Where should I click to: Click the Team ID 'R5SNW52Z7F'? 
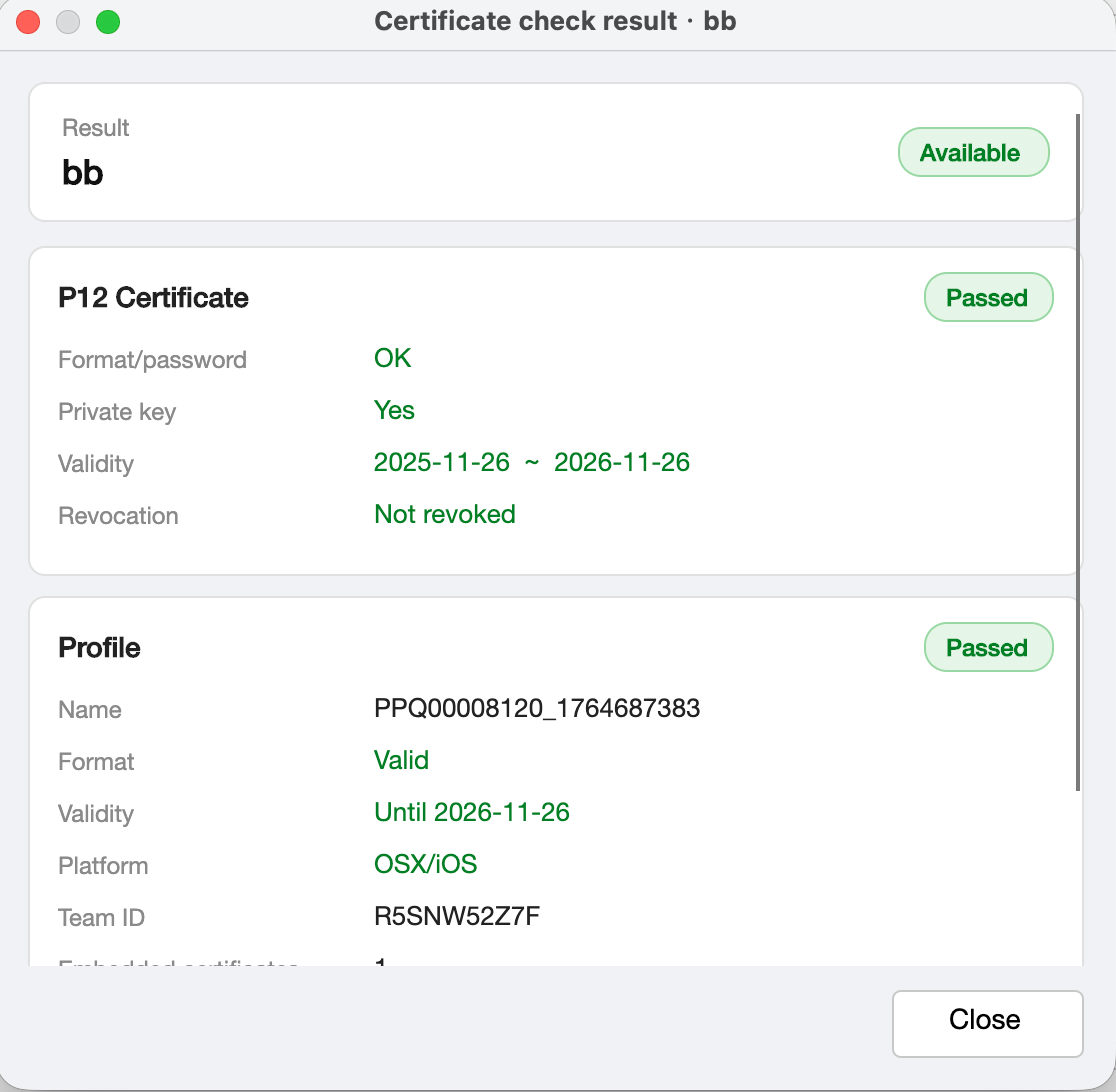(x=456, y=916)
